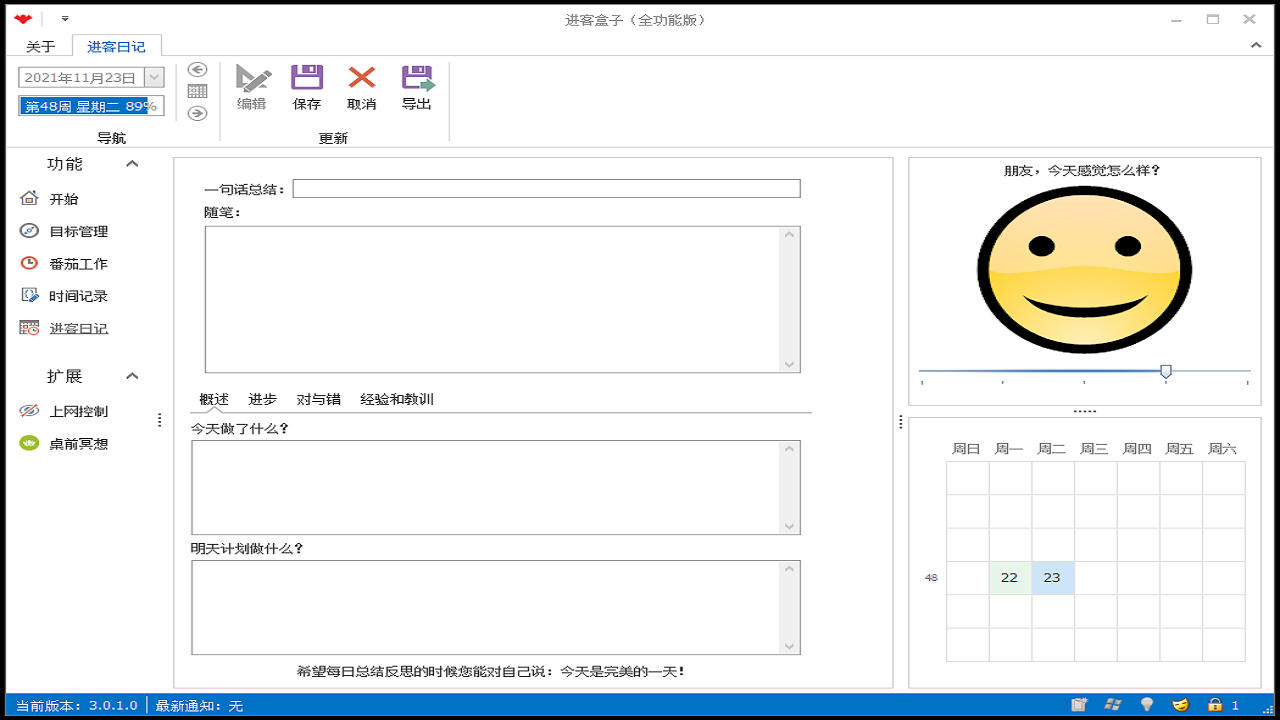Click the mask face icon in status bar
1280x720 pixels.
1180,704
